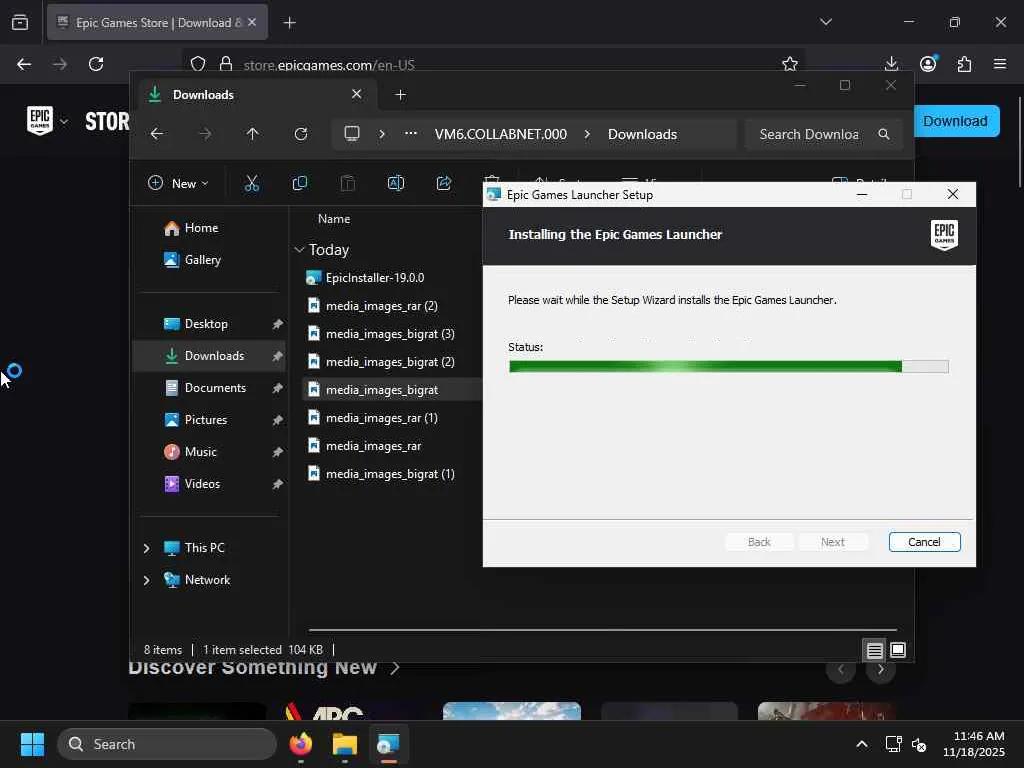Image resolution: width=1024 pixels, height=768 pixels.
Task: Expand This PC in navigation pane
Action: tap(146, 548)
